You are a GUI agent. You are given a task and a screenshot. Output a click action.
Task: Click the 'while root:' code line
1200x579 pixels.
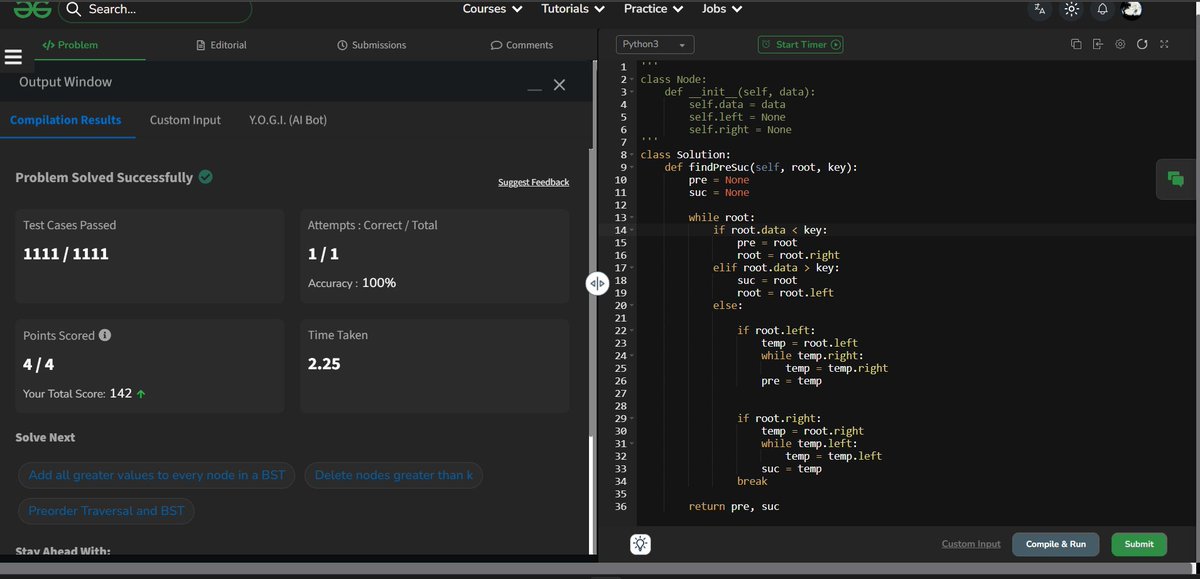(721, 218)
